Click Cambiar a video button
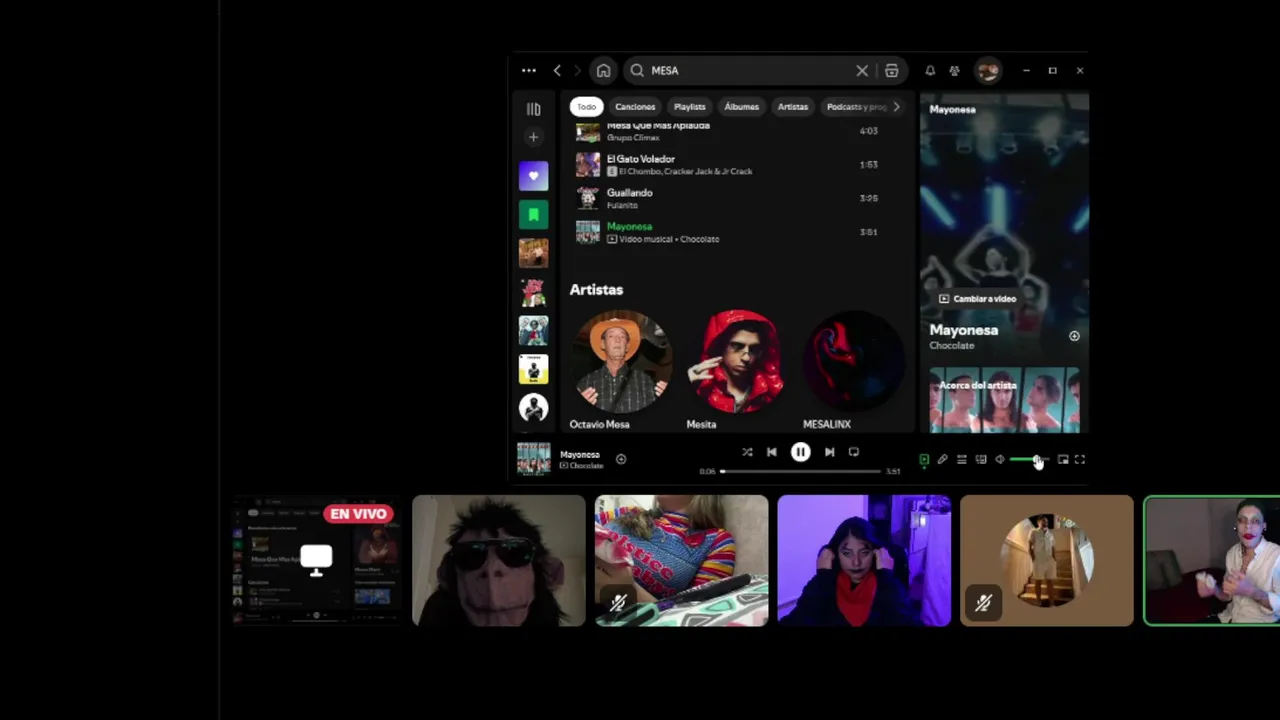 [x=978, y=299]
